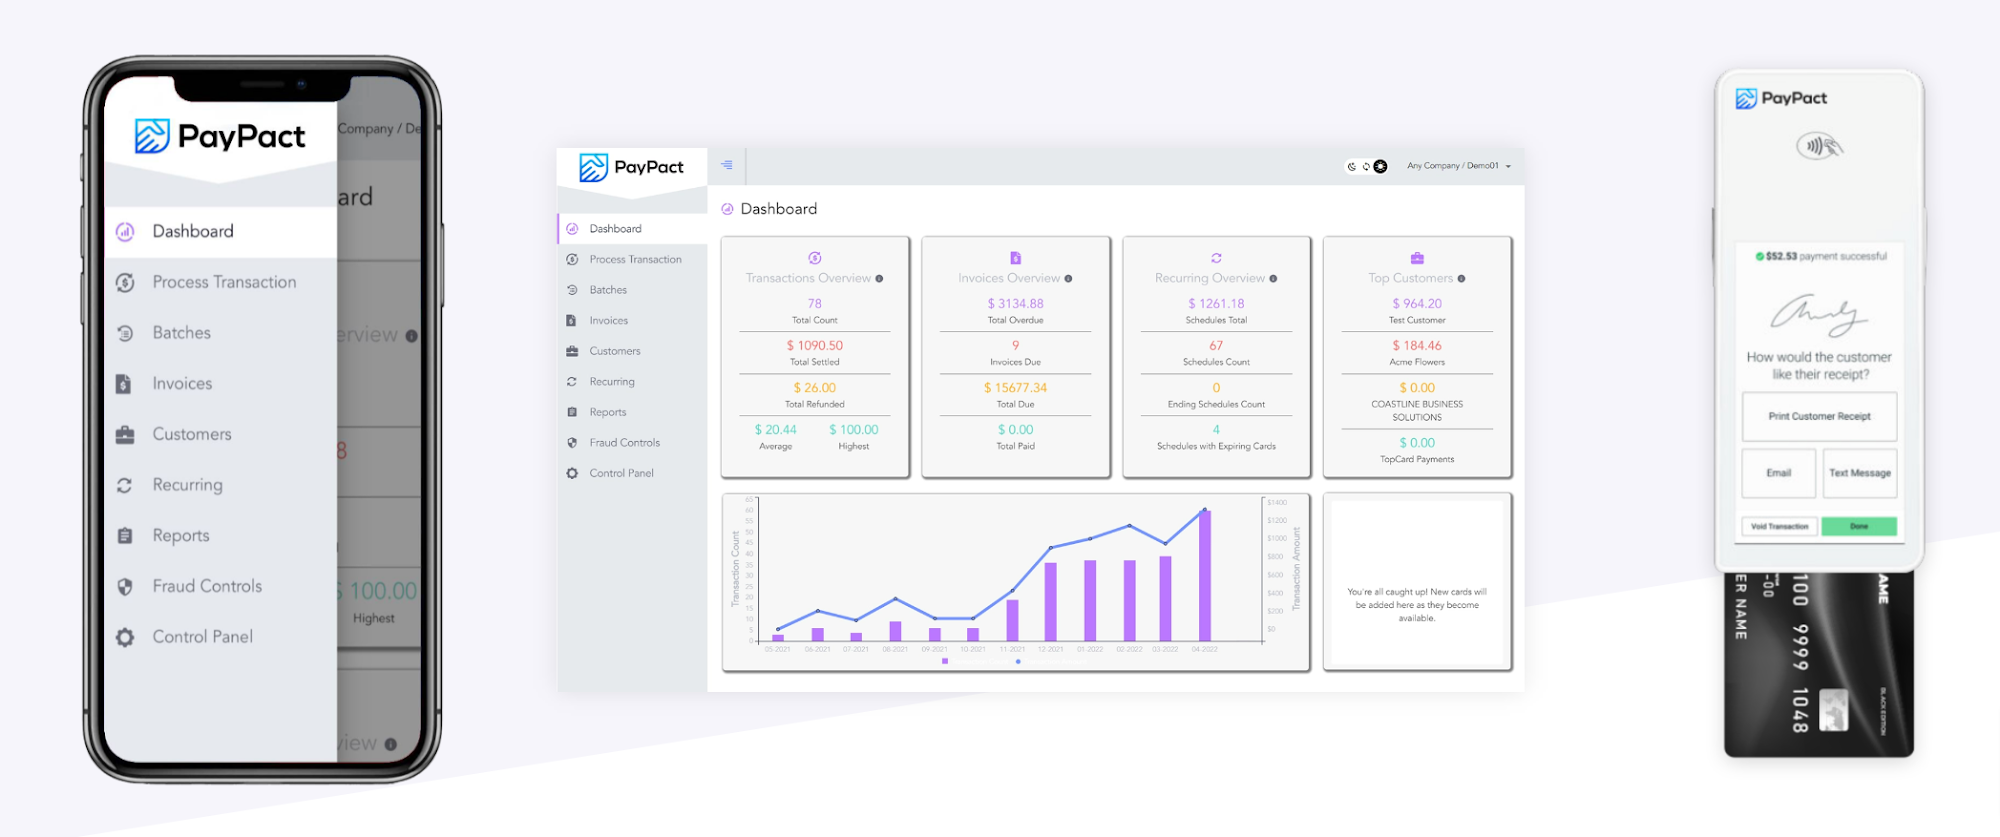Click the Customers briefcase icon in desktop sidebar
The width and height of the screenshot is (2000, 837).
572,351
